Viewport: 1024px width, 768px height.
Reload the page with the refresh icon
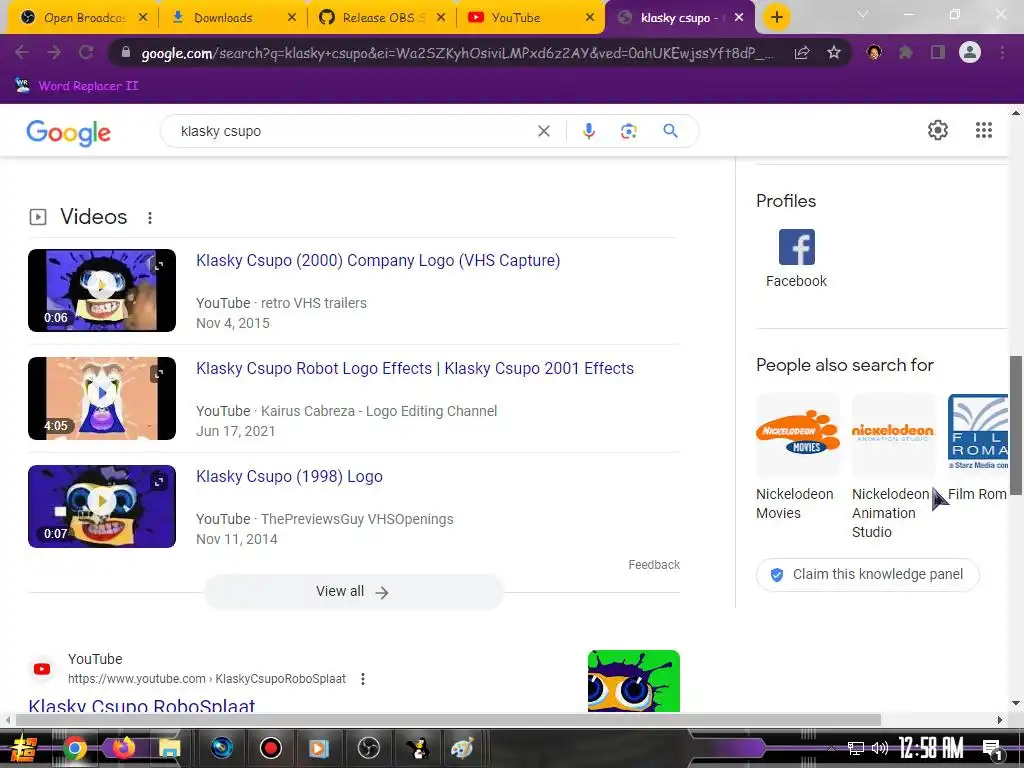click(x=86, y=52)
